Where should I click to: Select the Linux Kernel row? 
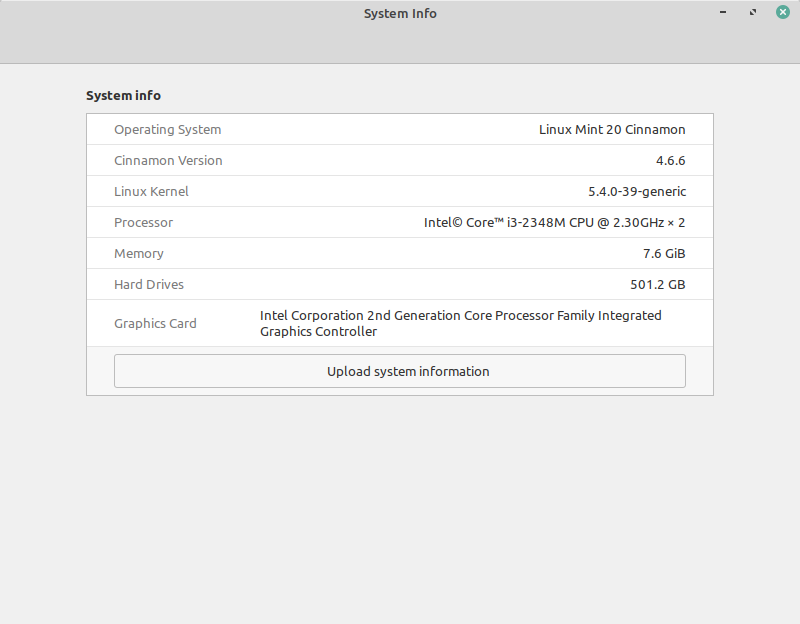(x=400, y=191)
